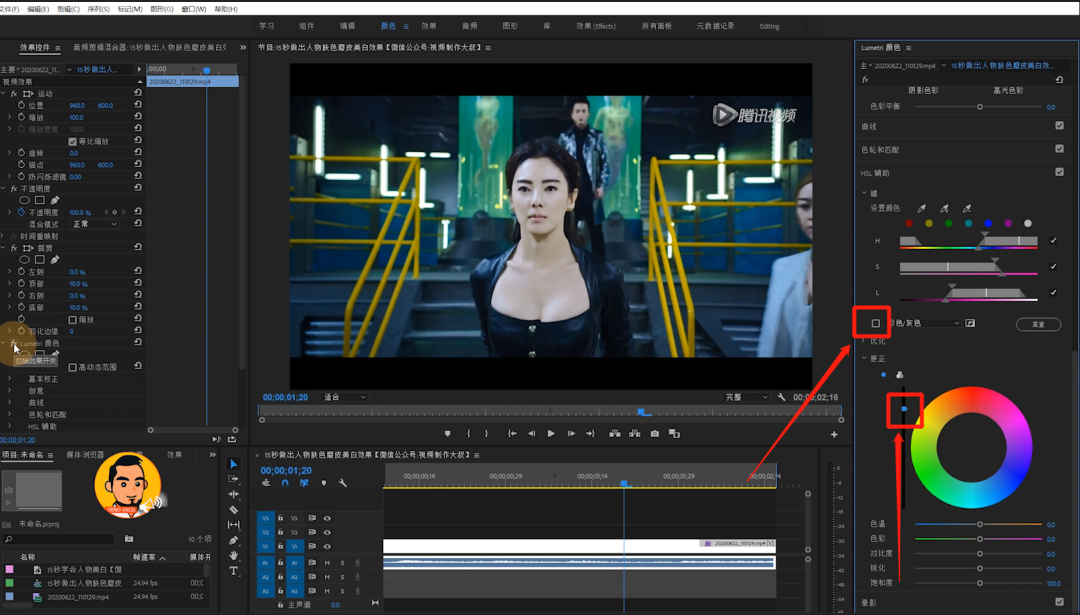Switch to the Learning workspace tab
Screen dimensions: 1080x615
click(267, 26)
